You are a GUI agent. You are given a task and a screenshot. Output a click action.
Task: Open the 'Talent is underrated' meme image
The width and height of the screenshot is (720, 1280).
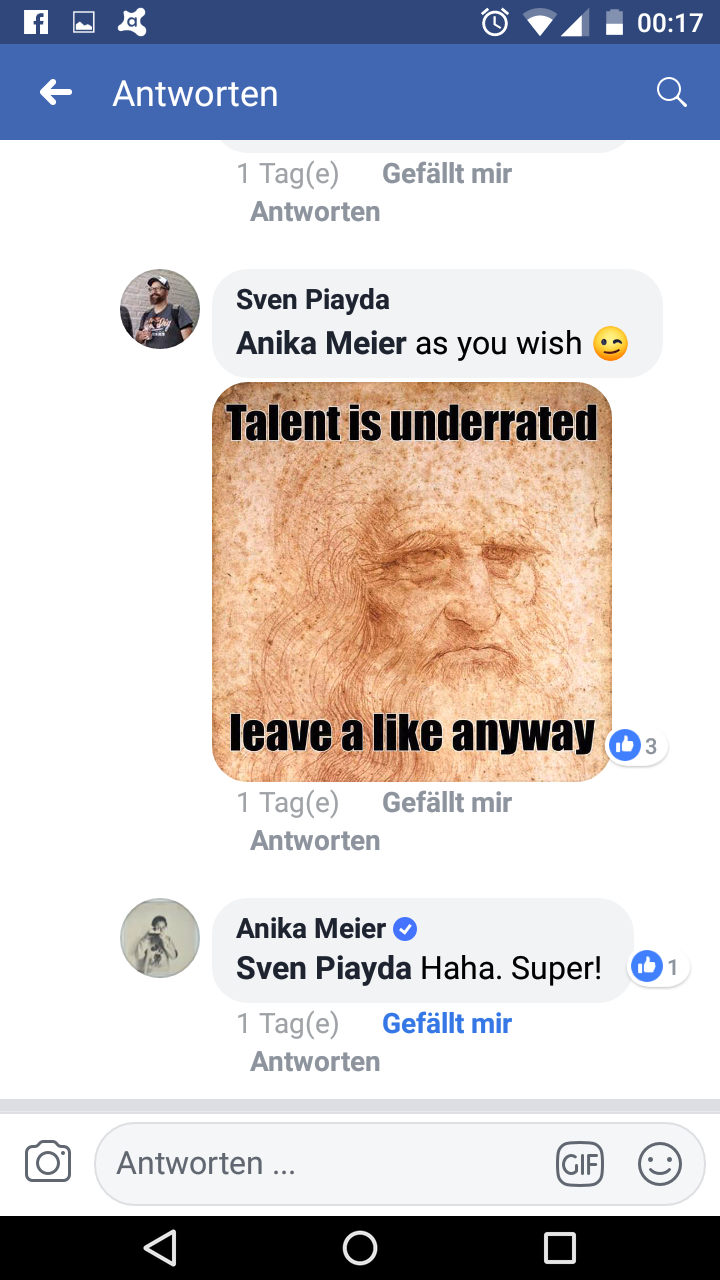(x=411, y=581)
